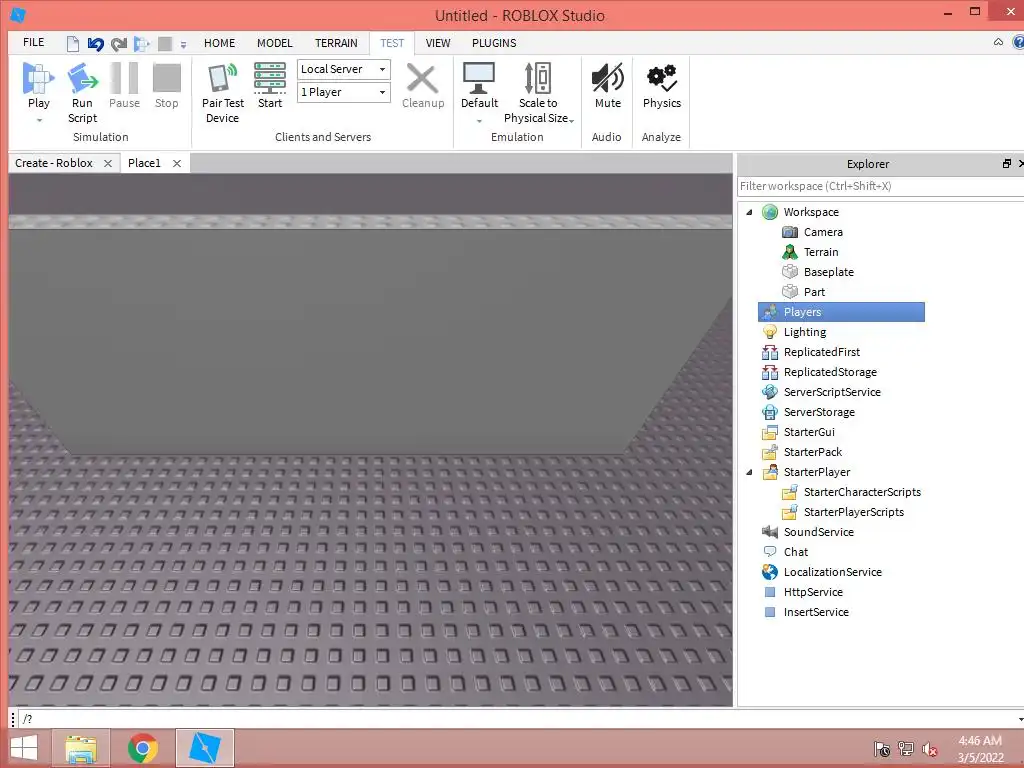1024x768 pixels.
Task: Open the FILE menu
Action: (33, 42)
